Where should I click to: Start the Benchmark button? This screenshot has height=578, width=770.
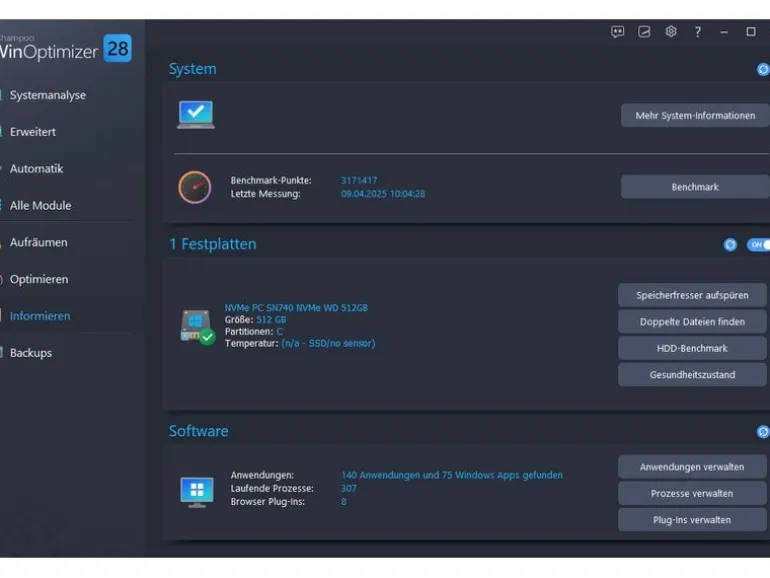(x=695, y=187)
